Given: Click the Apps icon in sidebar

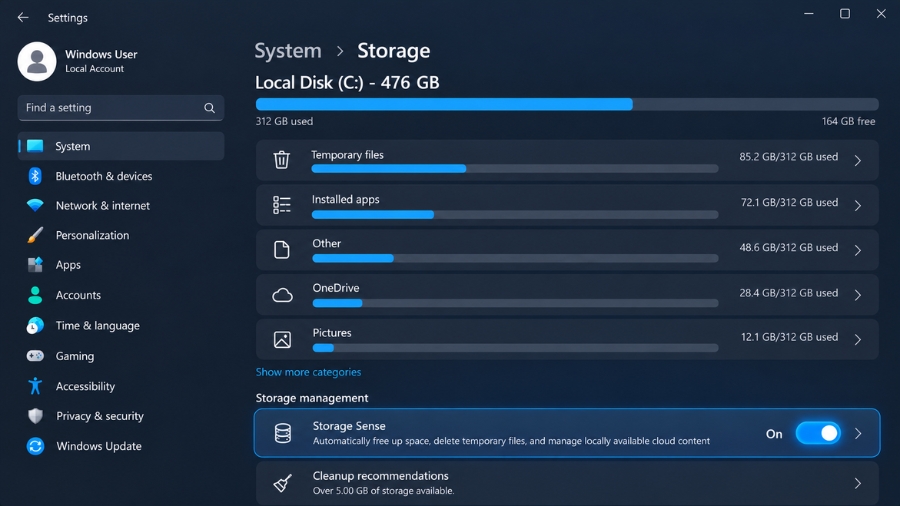Looking at the screenshot, I should pyautogui.click(x=35, y=264).
